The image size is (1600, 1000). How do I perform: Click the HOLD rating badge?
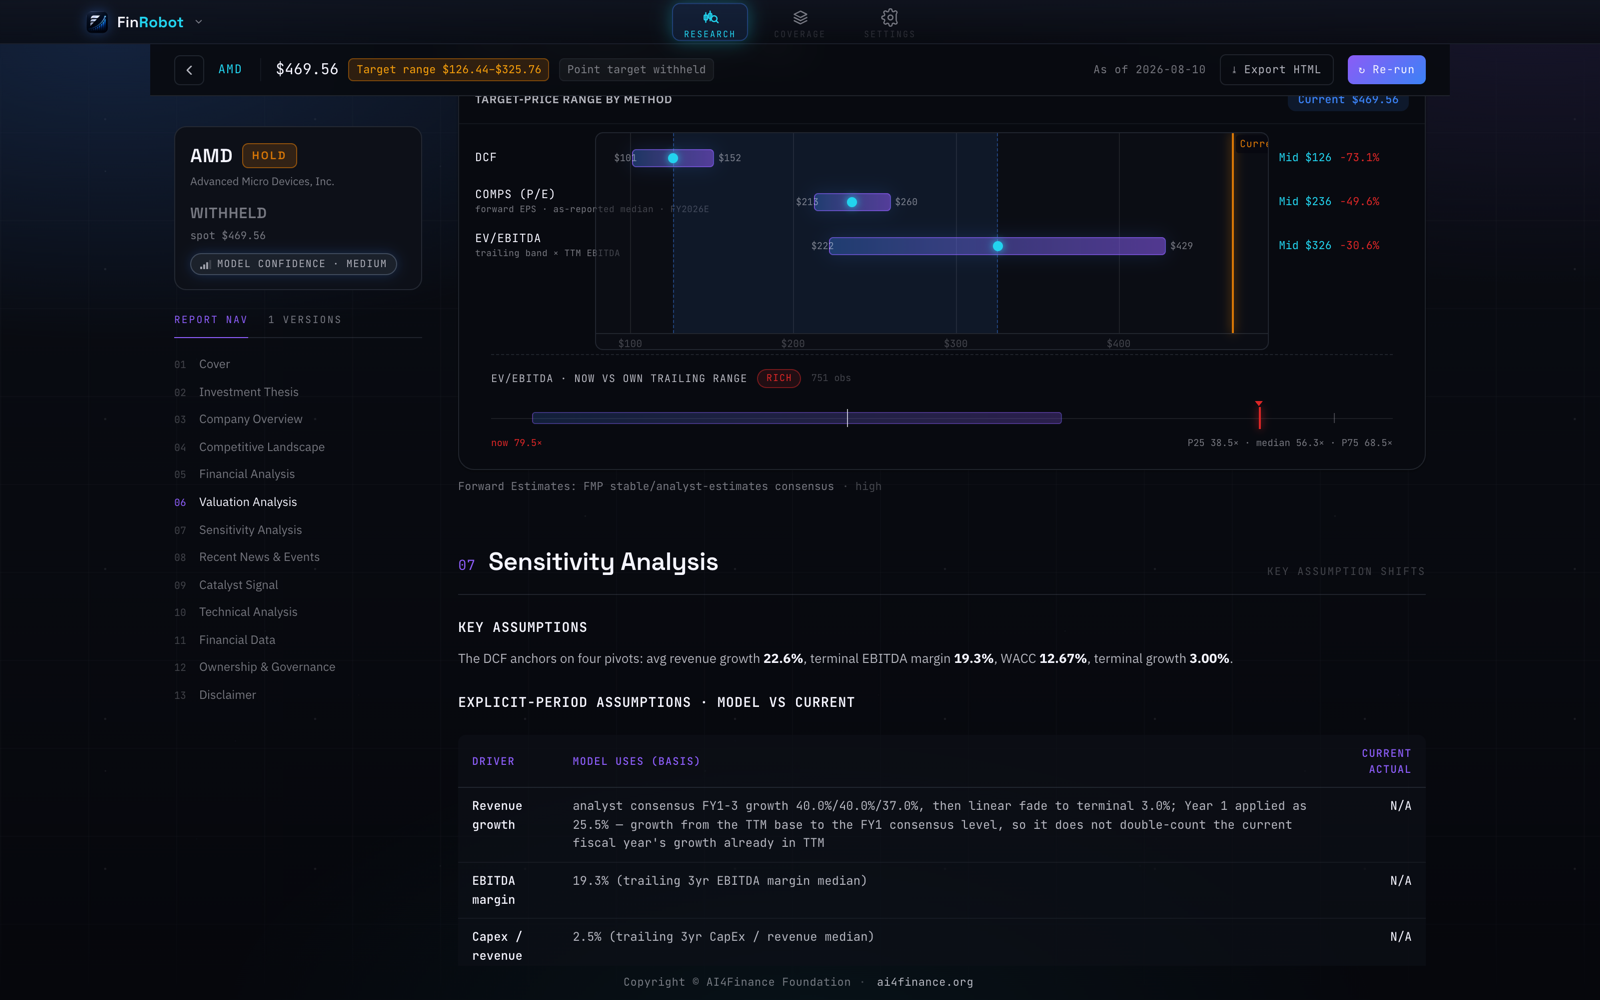coord(269,155)
